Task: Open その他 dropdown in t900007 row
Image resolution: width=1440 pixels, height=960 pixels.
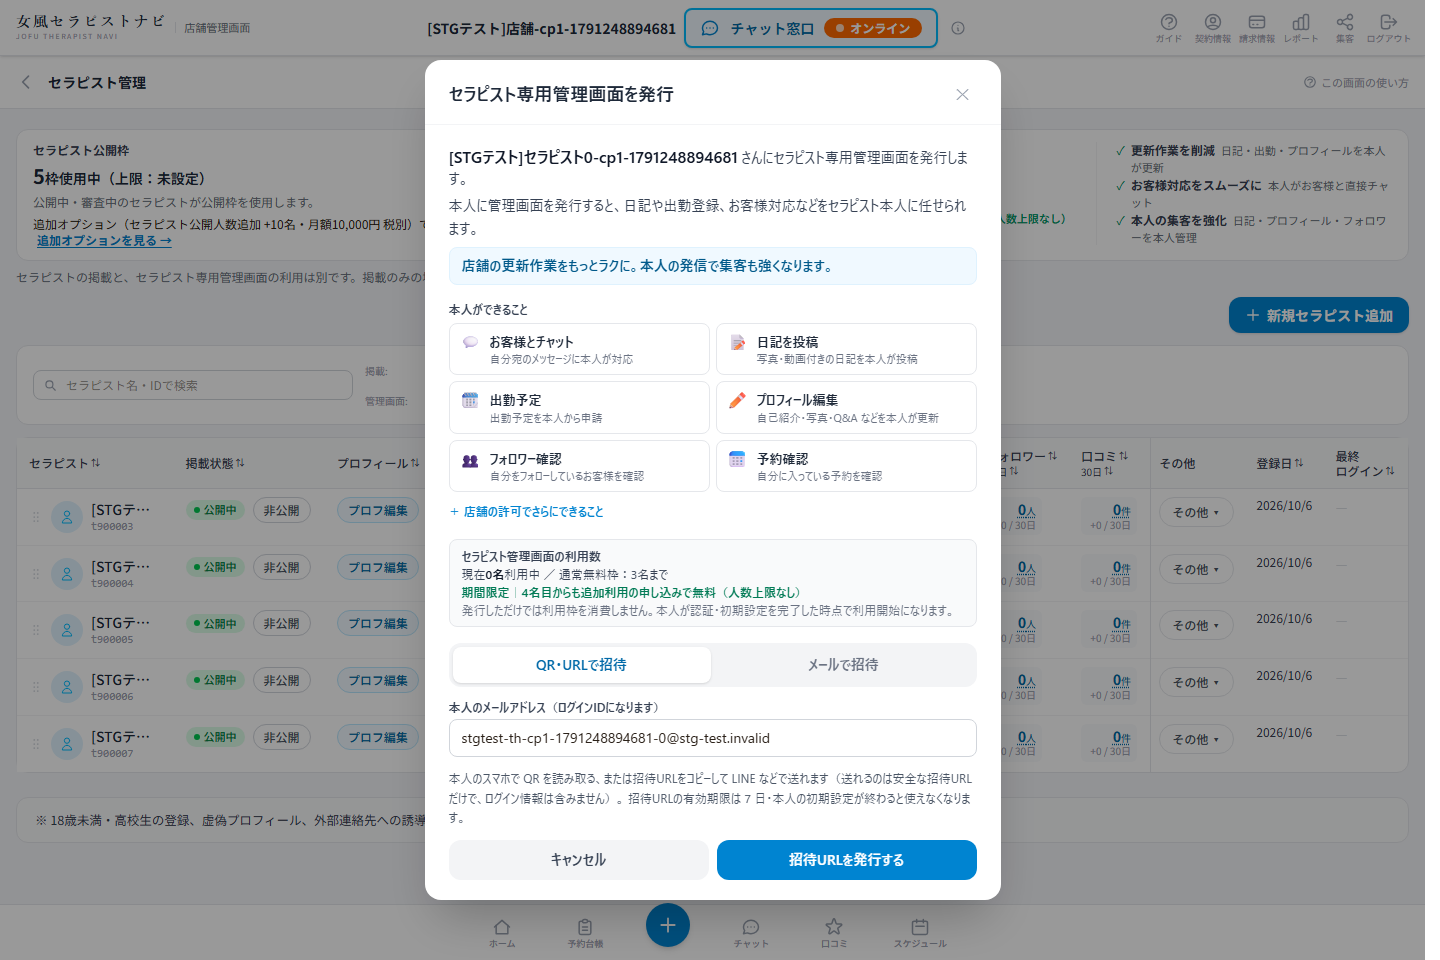Action: click(x=1196, y=739)
